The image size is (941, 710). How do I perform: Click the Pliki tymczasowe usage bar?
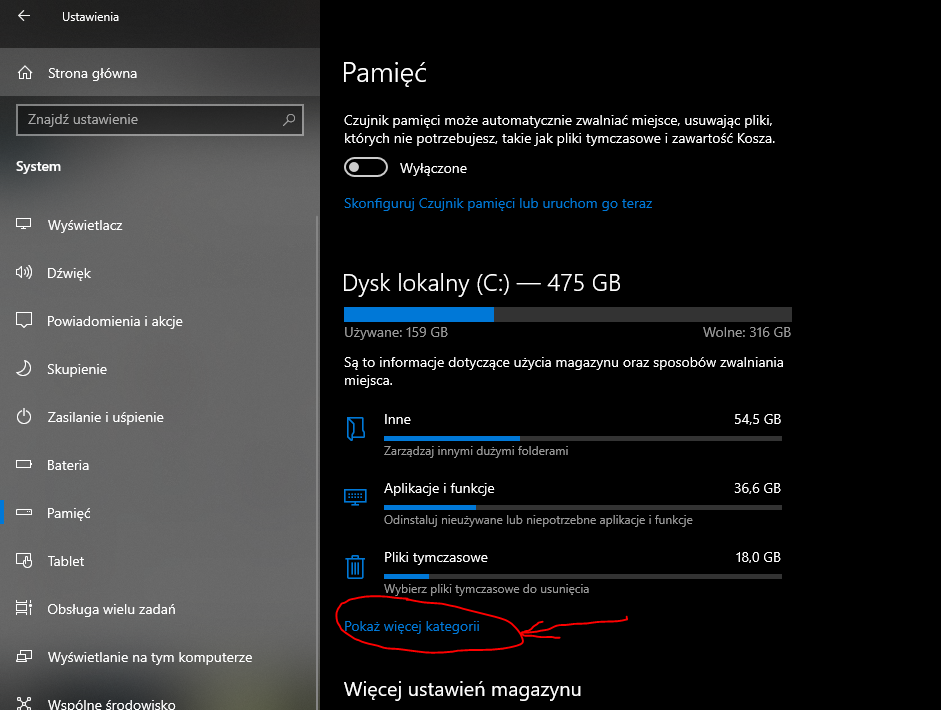point(583,577)
